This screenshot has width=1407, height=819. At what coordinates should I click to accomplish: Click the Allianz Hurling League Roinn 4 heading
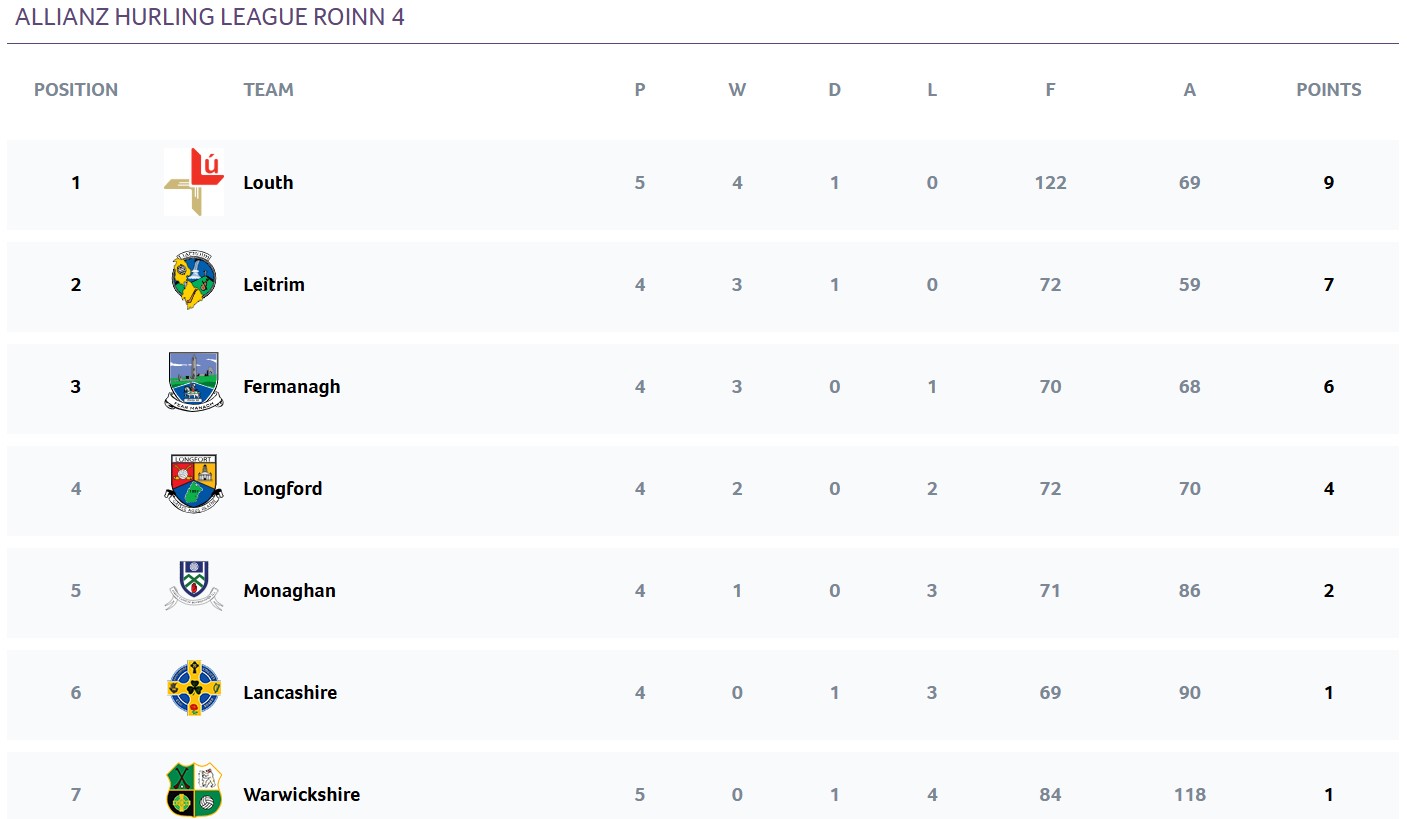click(210, 17)
